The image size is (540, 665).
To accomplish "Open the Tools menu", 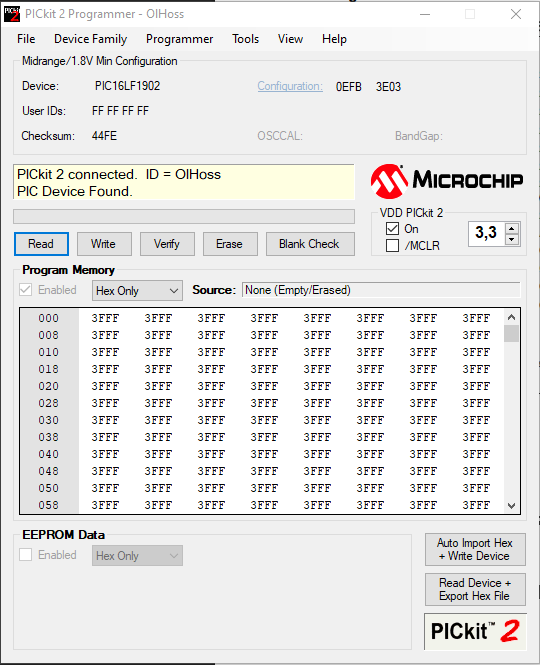I will pyautogui.click(x=245, y=39).
